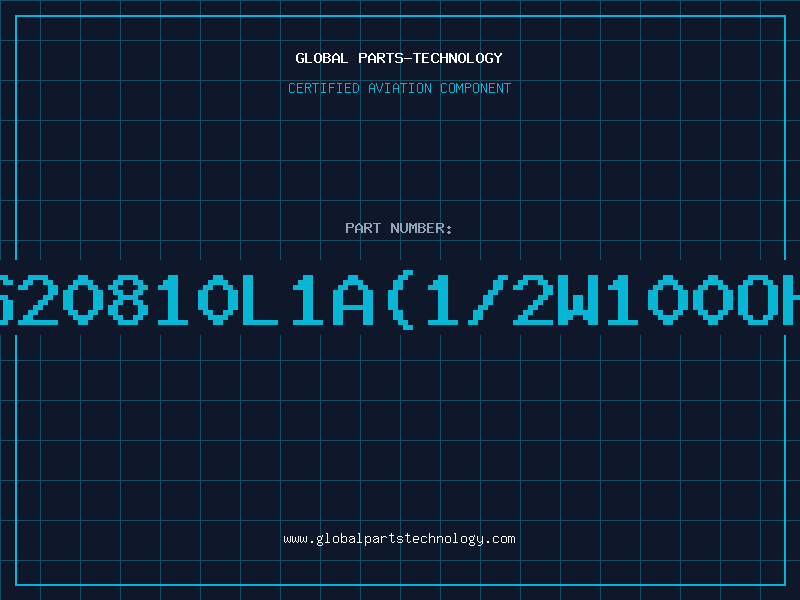800x600 pixels.
Task: Select the 'CERTIFIED AVIATION COMPONENT' subtitle
Action: tap(399, 88)
